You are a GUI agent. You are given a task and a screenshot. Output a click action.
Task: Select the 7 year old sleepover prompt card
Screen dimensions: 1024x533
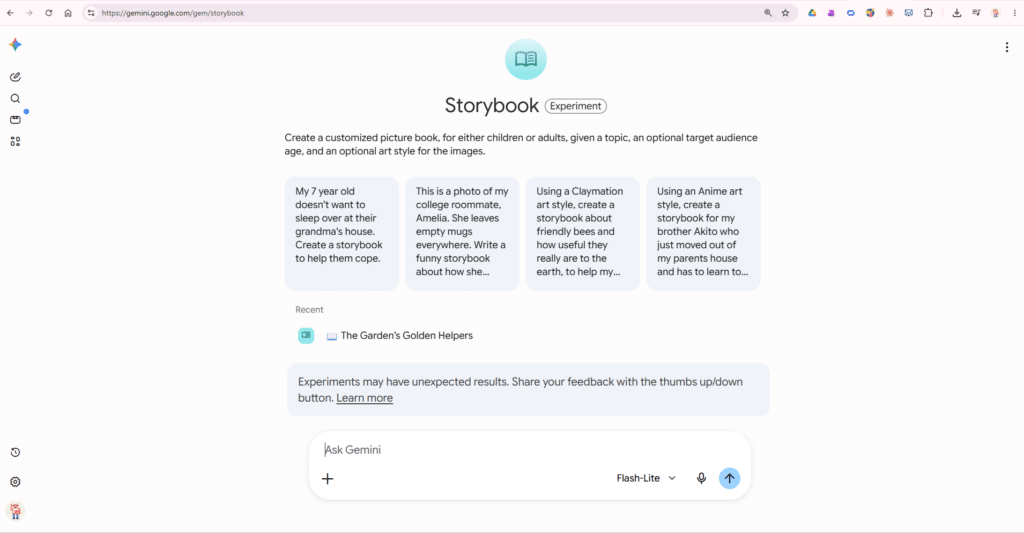342,233
